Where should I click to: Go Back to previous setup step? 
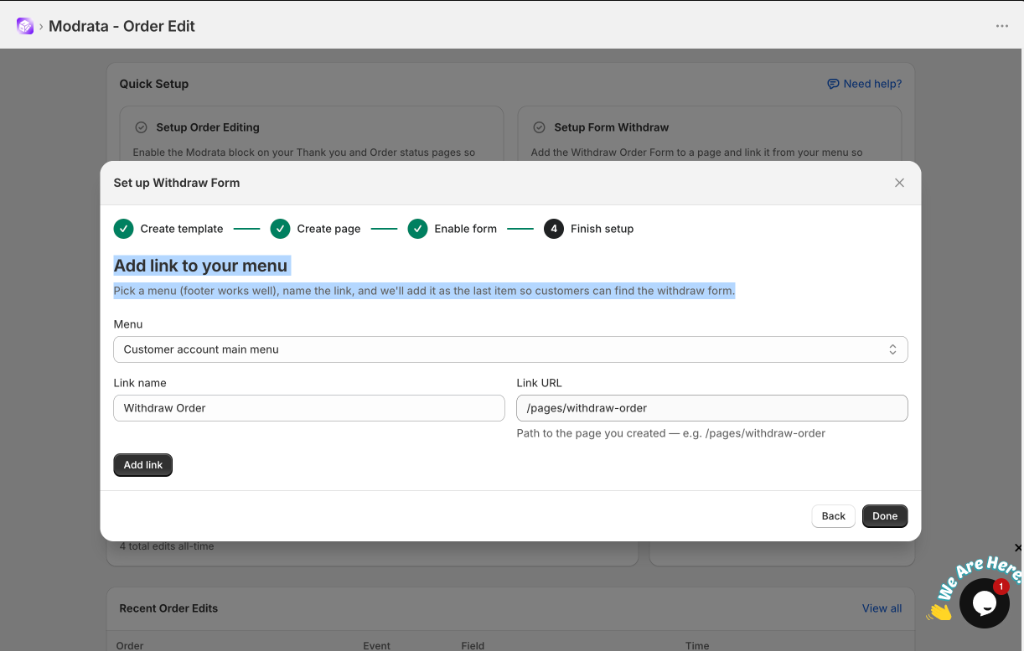[833, 516]
